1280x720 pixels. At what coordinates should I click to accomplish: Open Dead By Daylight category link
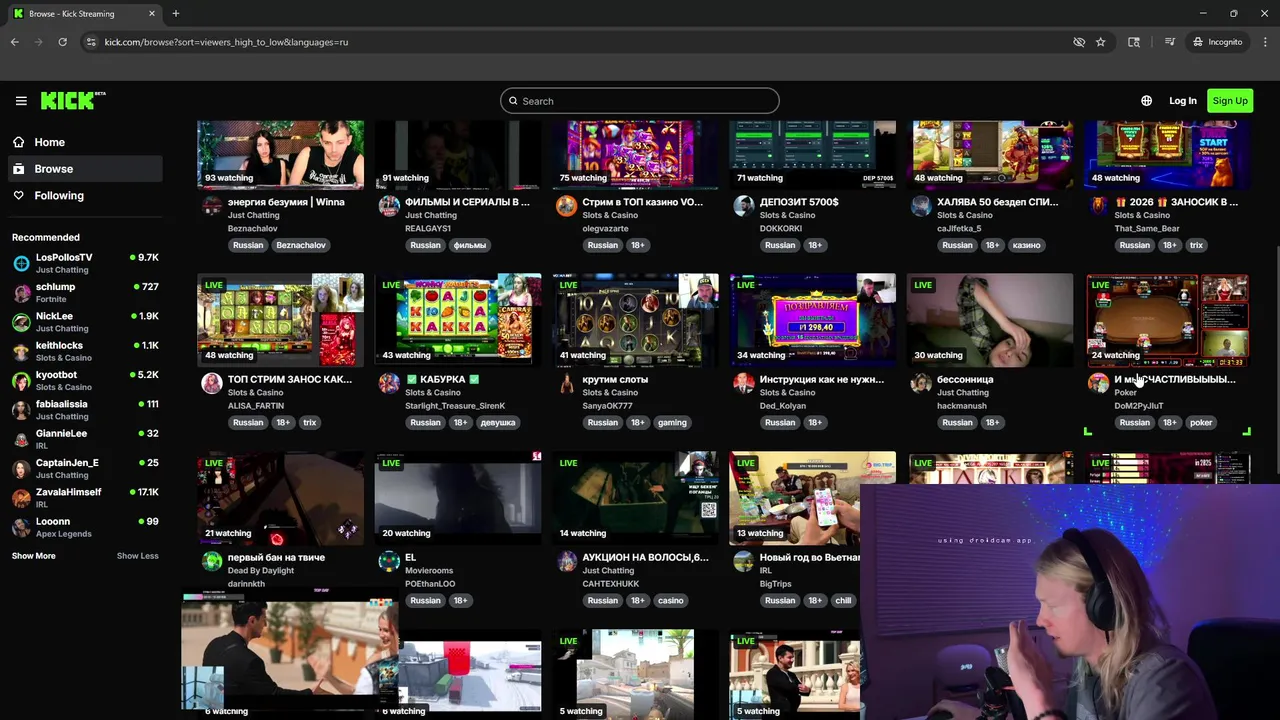[x=260, y=571]
